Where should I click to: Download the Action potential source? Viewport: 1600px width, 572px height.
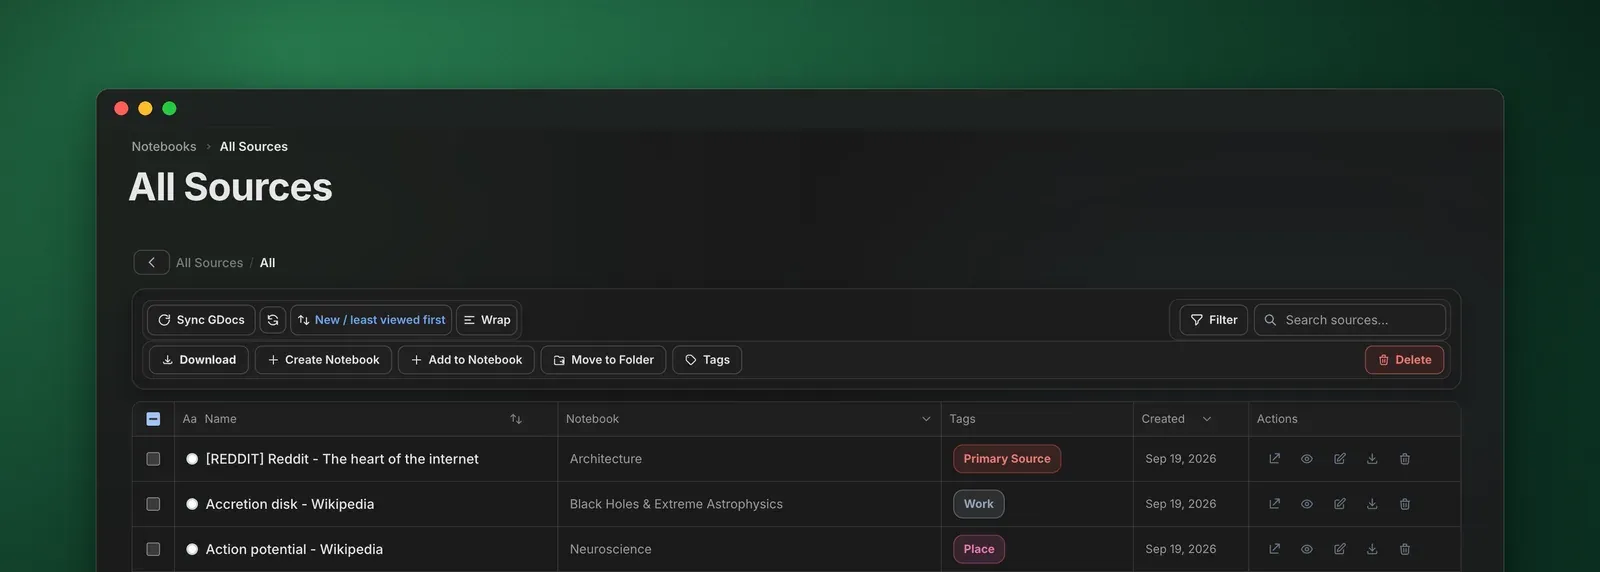1372,549
